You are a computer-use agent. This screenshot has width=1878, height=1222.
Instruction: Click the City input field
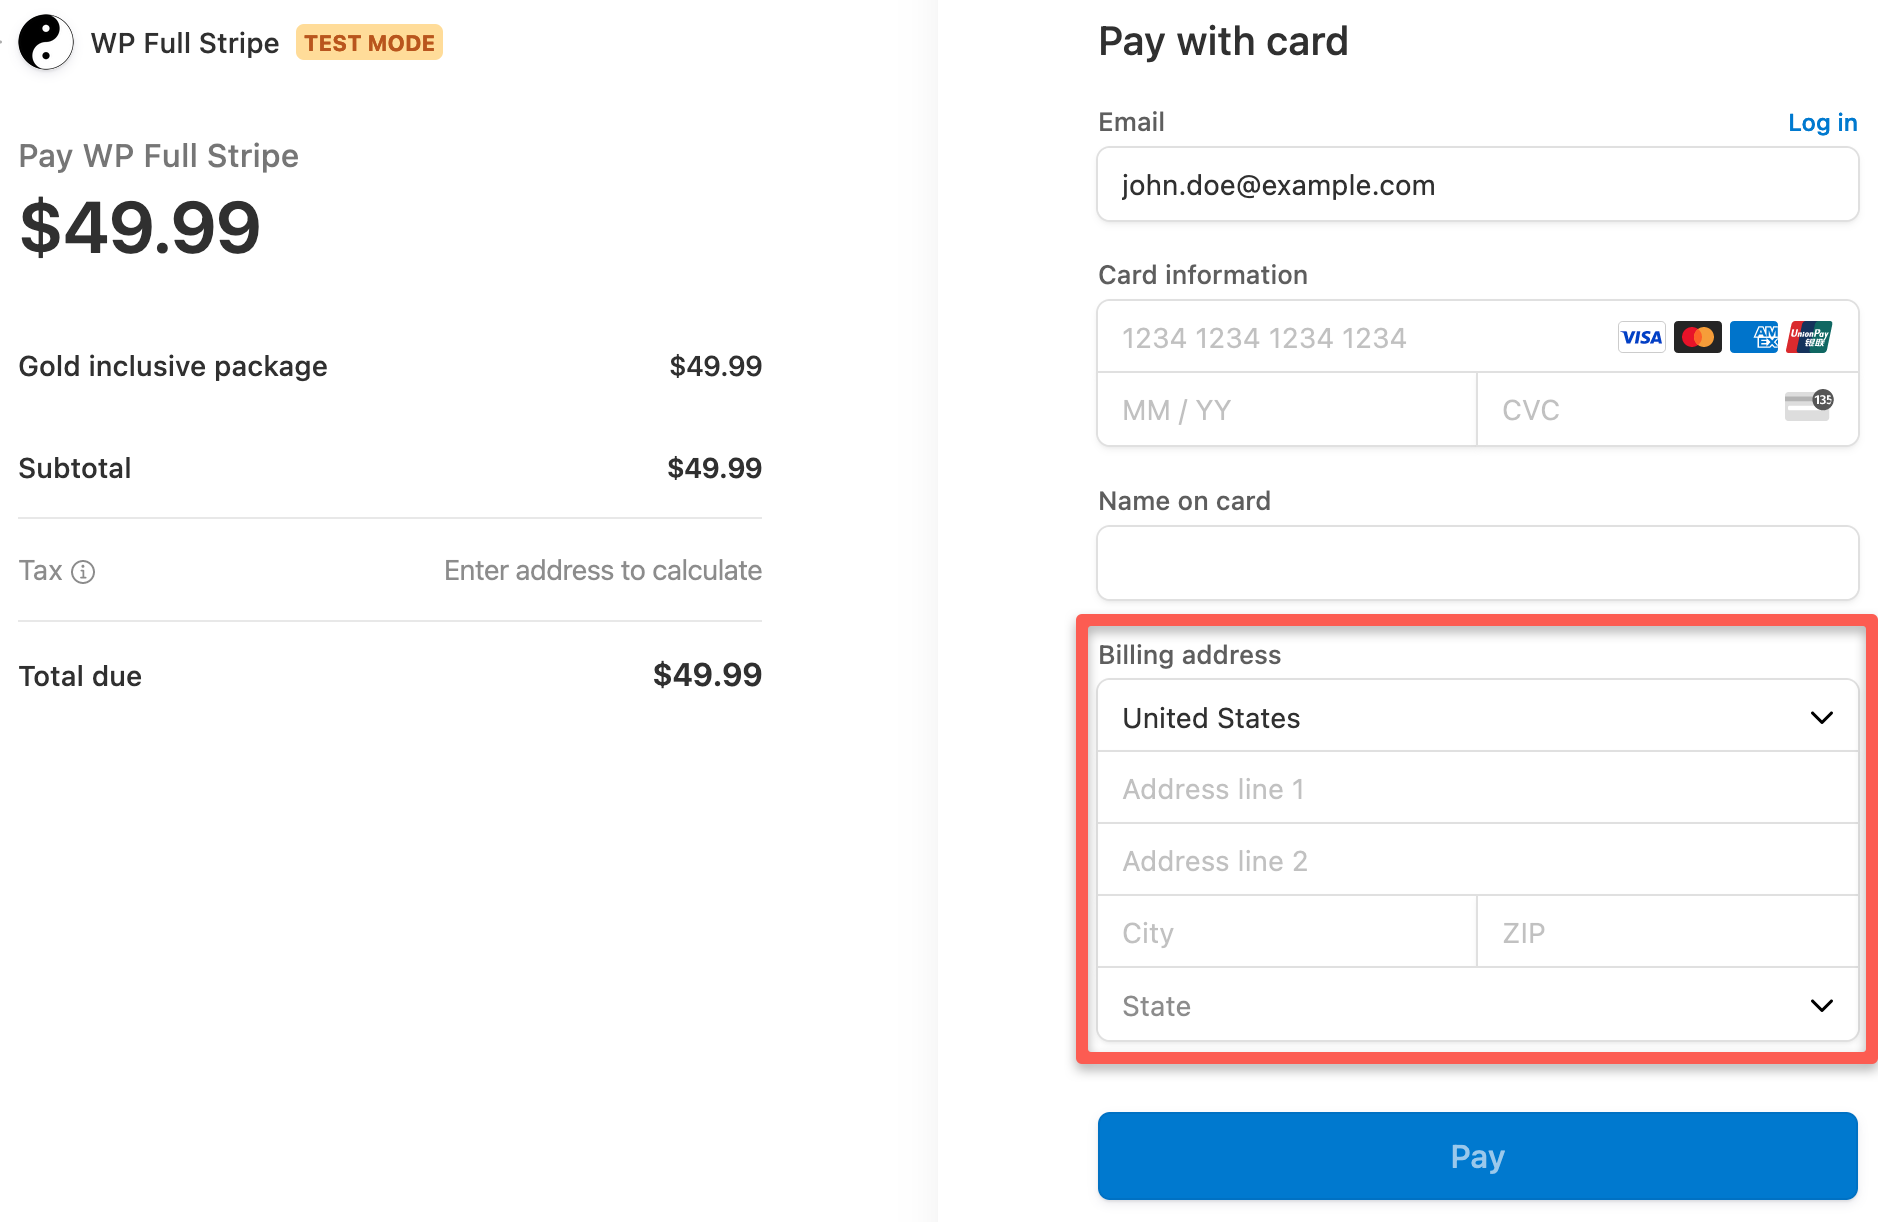1285,931
